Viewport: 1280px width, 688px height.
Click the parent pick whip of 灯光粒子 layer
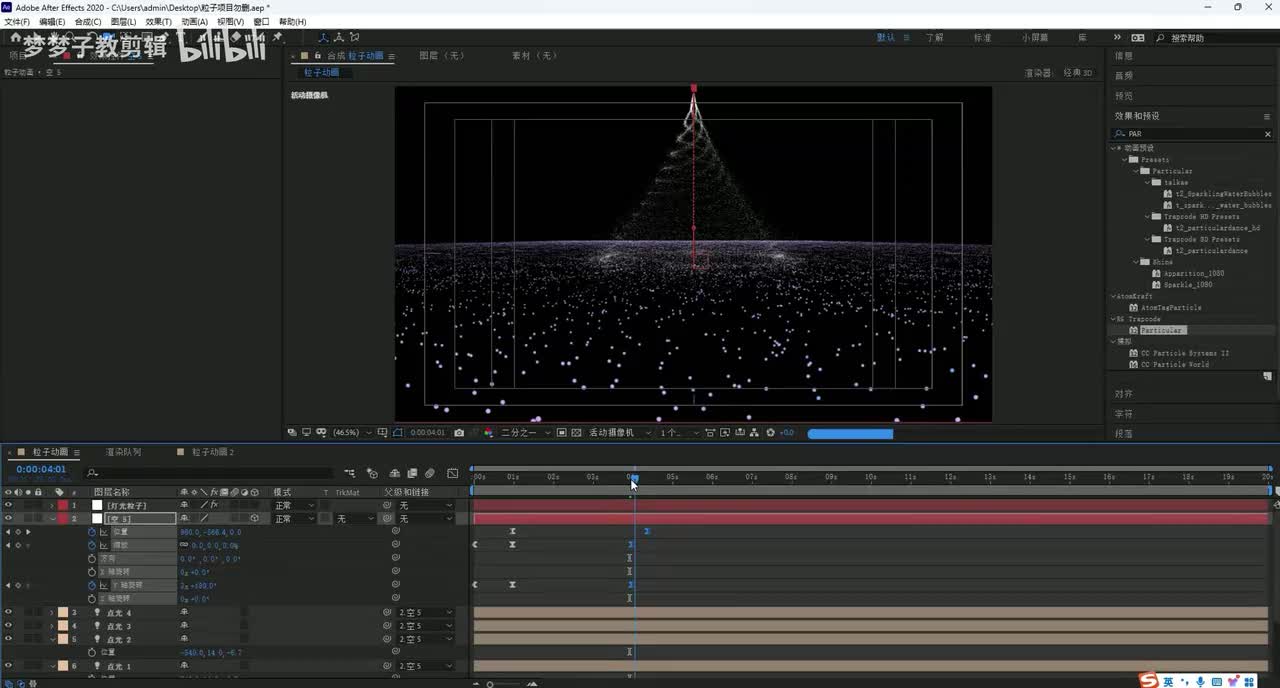click(x=387, y=506)
